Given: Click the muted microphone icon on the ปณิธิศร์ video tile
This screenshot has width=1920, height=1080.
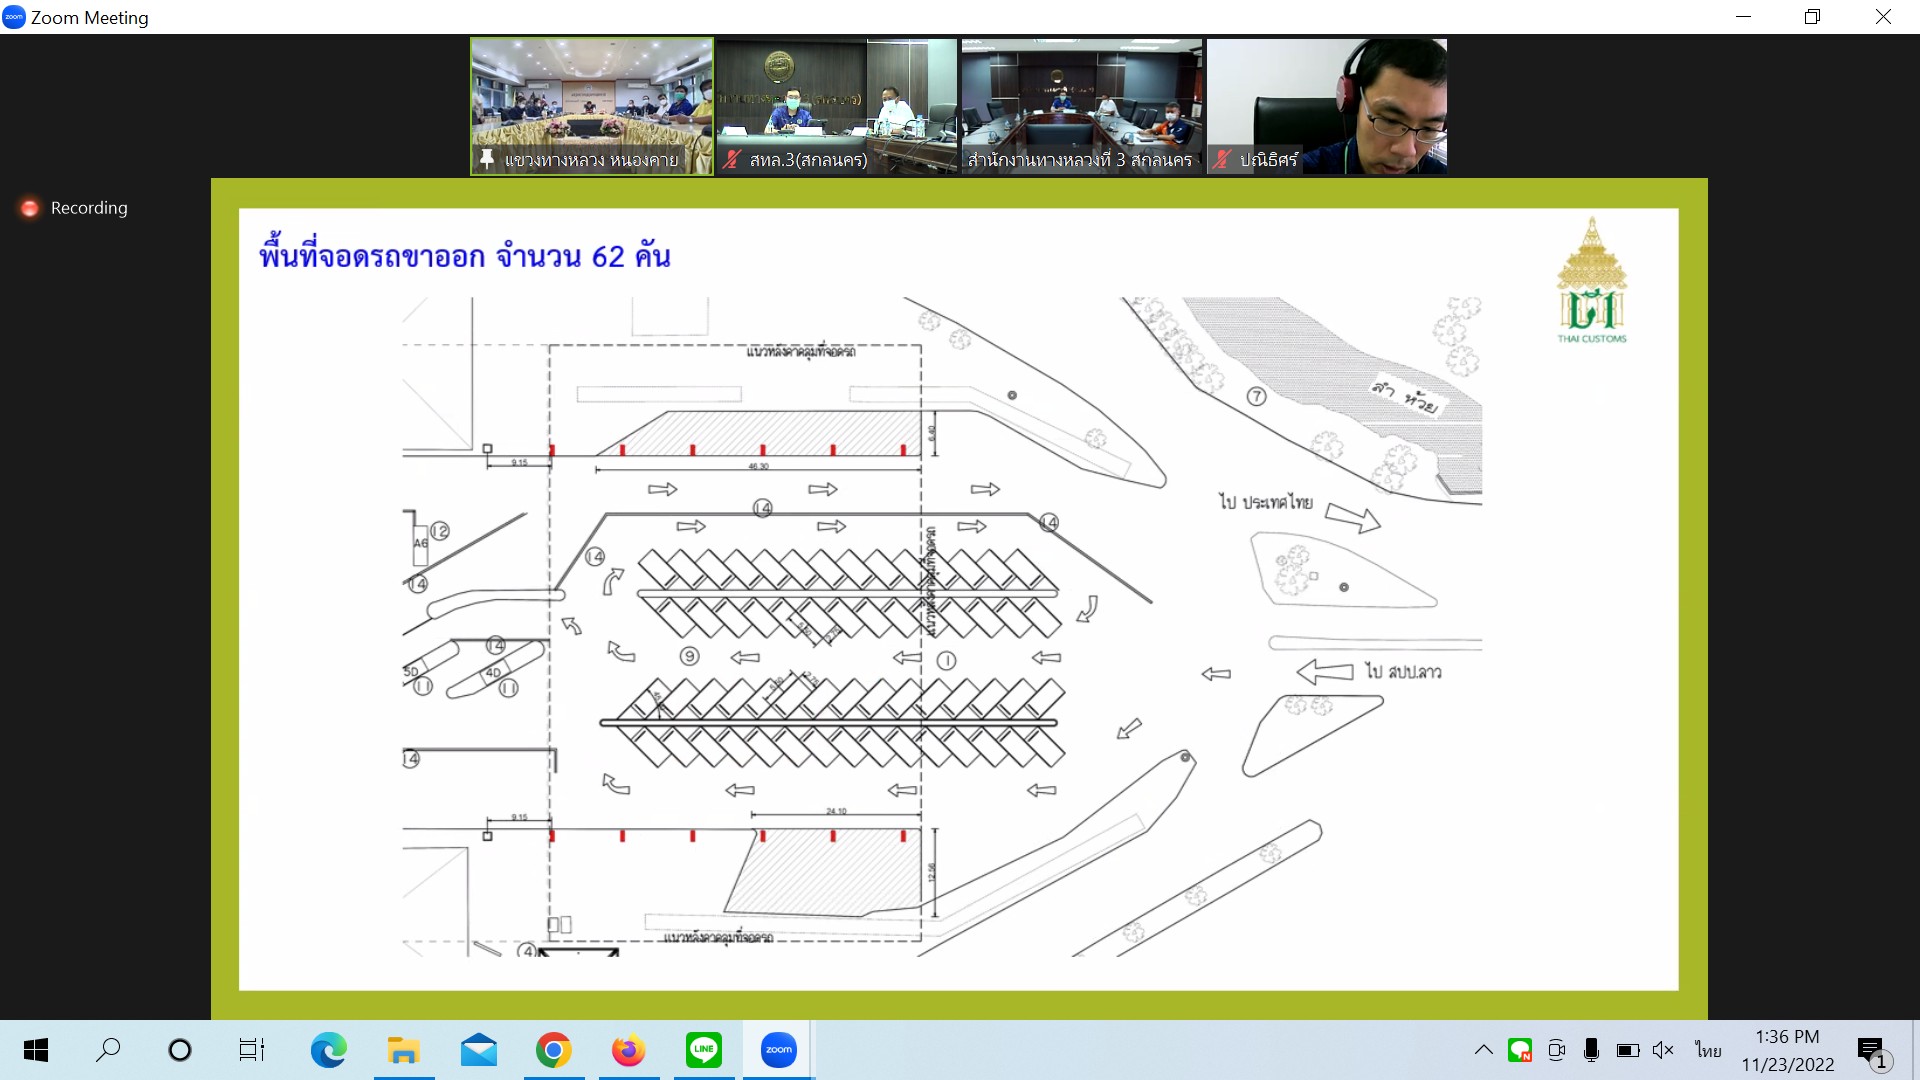Looking at the screenshot, I should (1222, 159).
